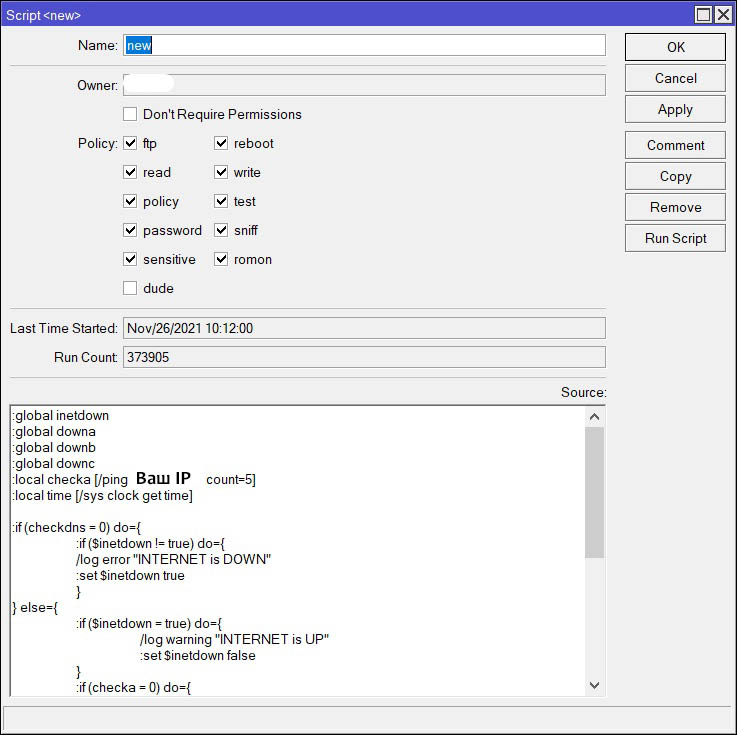737x735 pixels.
Task: Click the ':set $inetdown false' line
Action: coord(198,656)
